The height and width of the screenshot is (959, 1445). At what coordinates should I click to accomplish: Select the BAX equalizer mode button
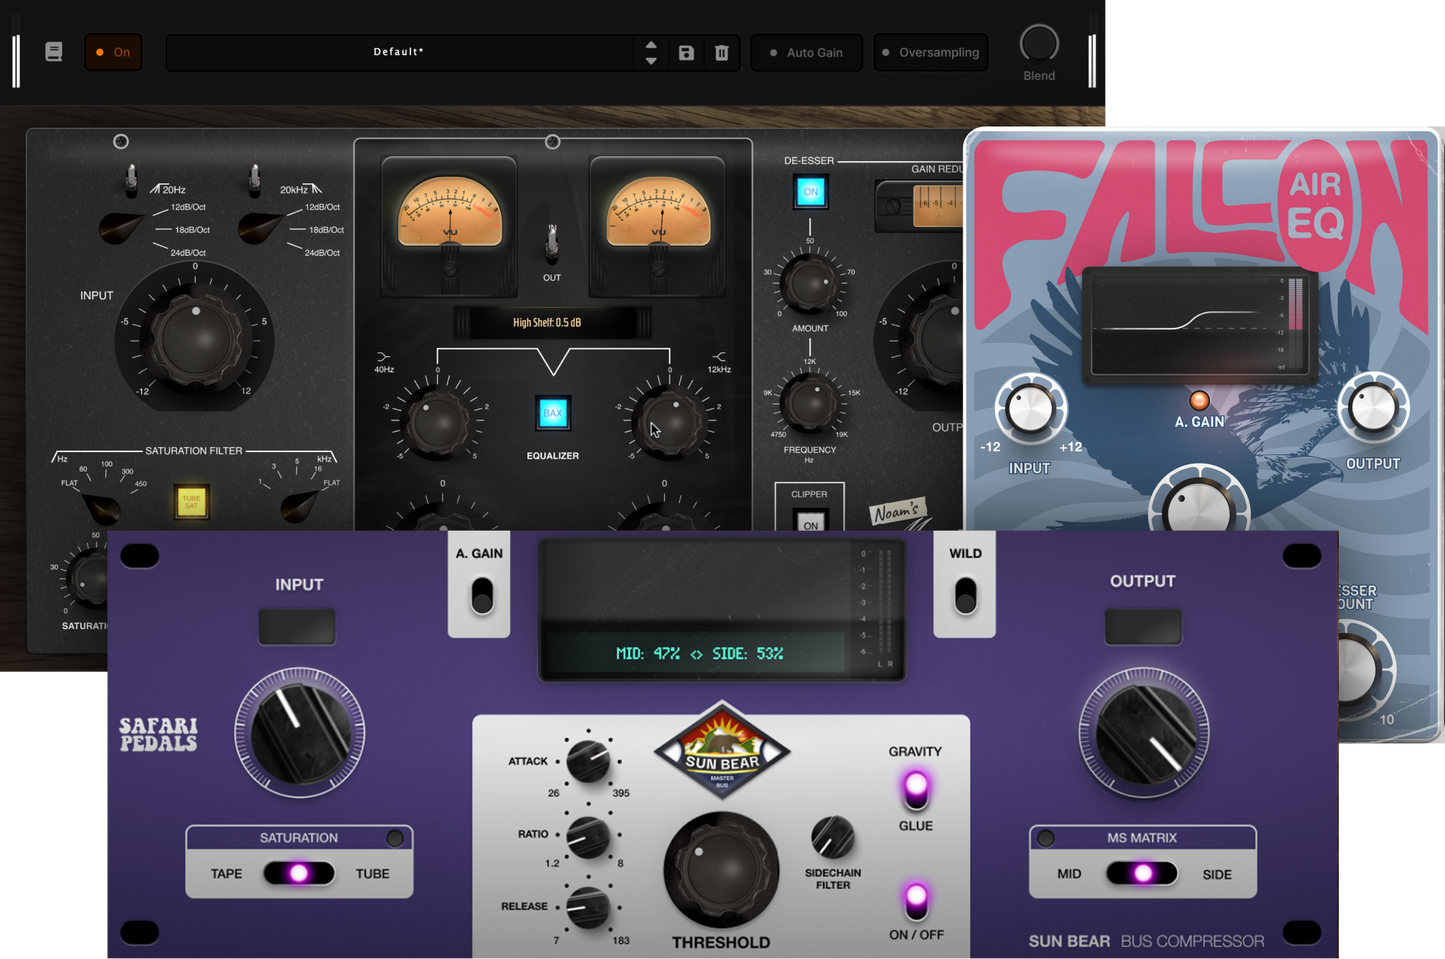(x=552, y=411)
